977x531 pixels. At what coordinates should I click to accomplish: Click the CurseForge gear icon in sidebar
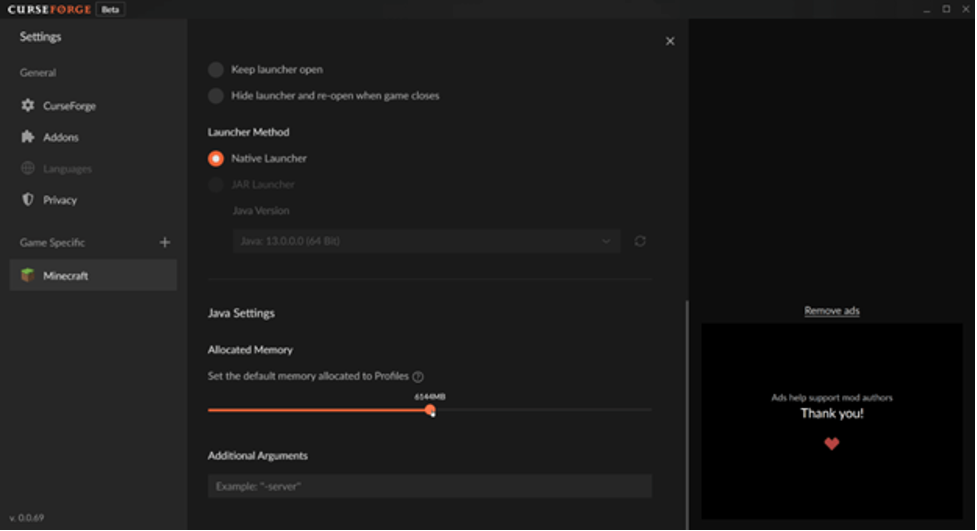click(x=28, y=105)
